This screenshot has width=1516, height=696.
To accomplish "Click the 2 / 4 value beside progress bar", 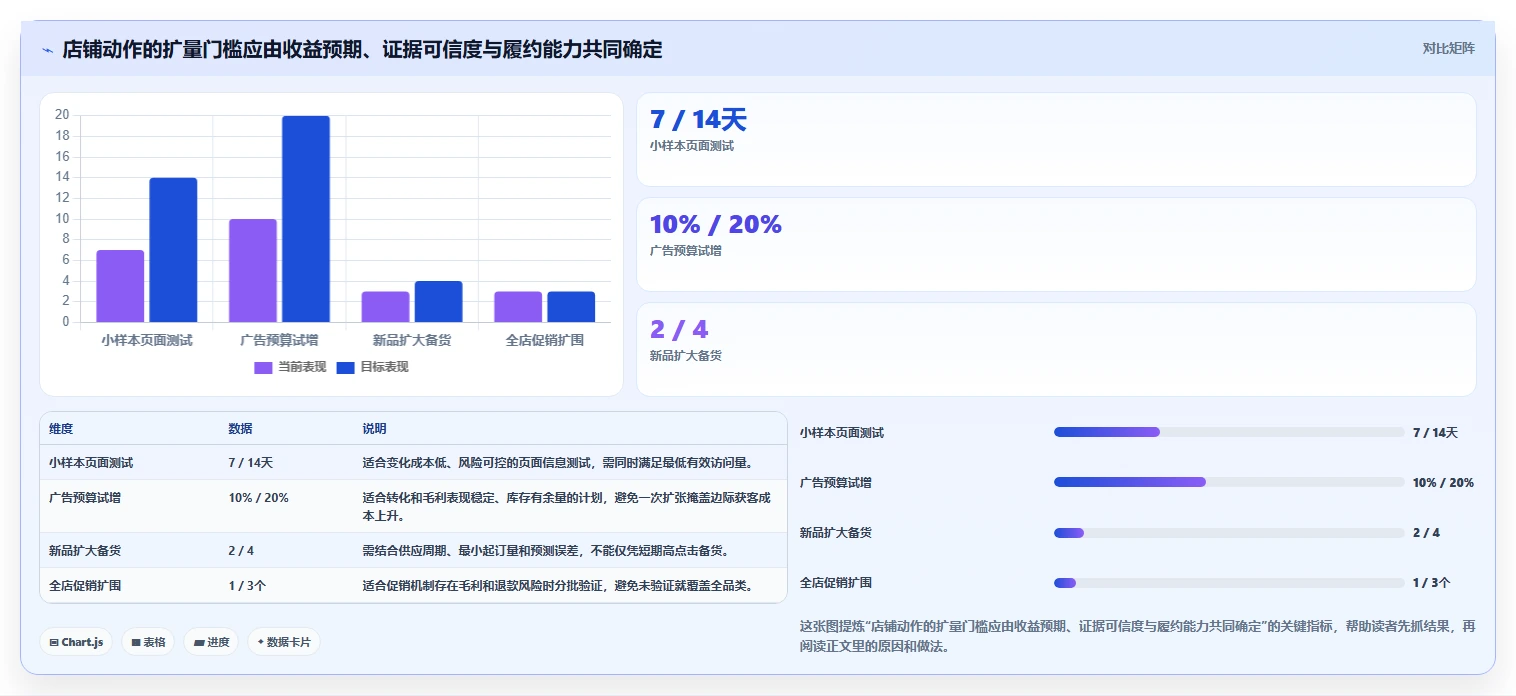I will coord(1426,532).
